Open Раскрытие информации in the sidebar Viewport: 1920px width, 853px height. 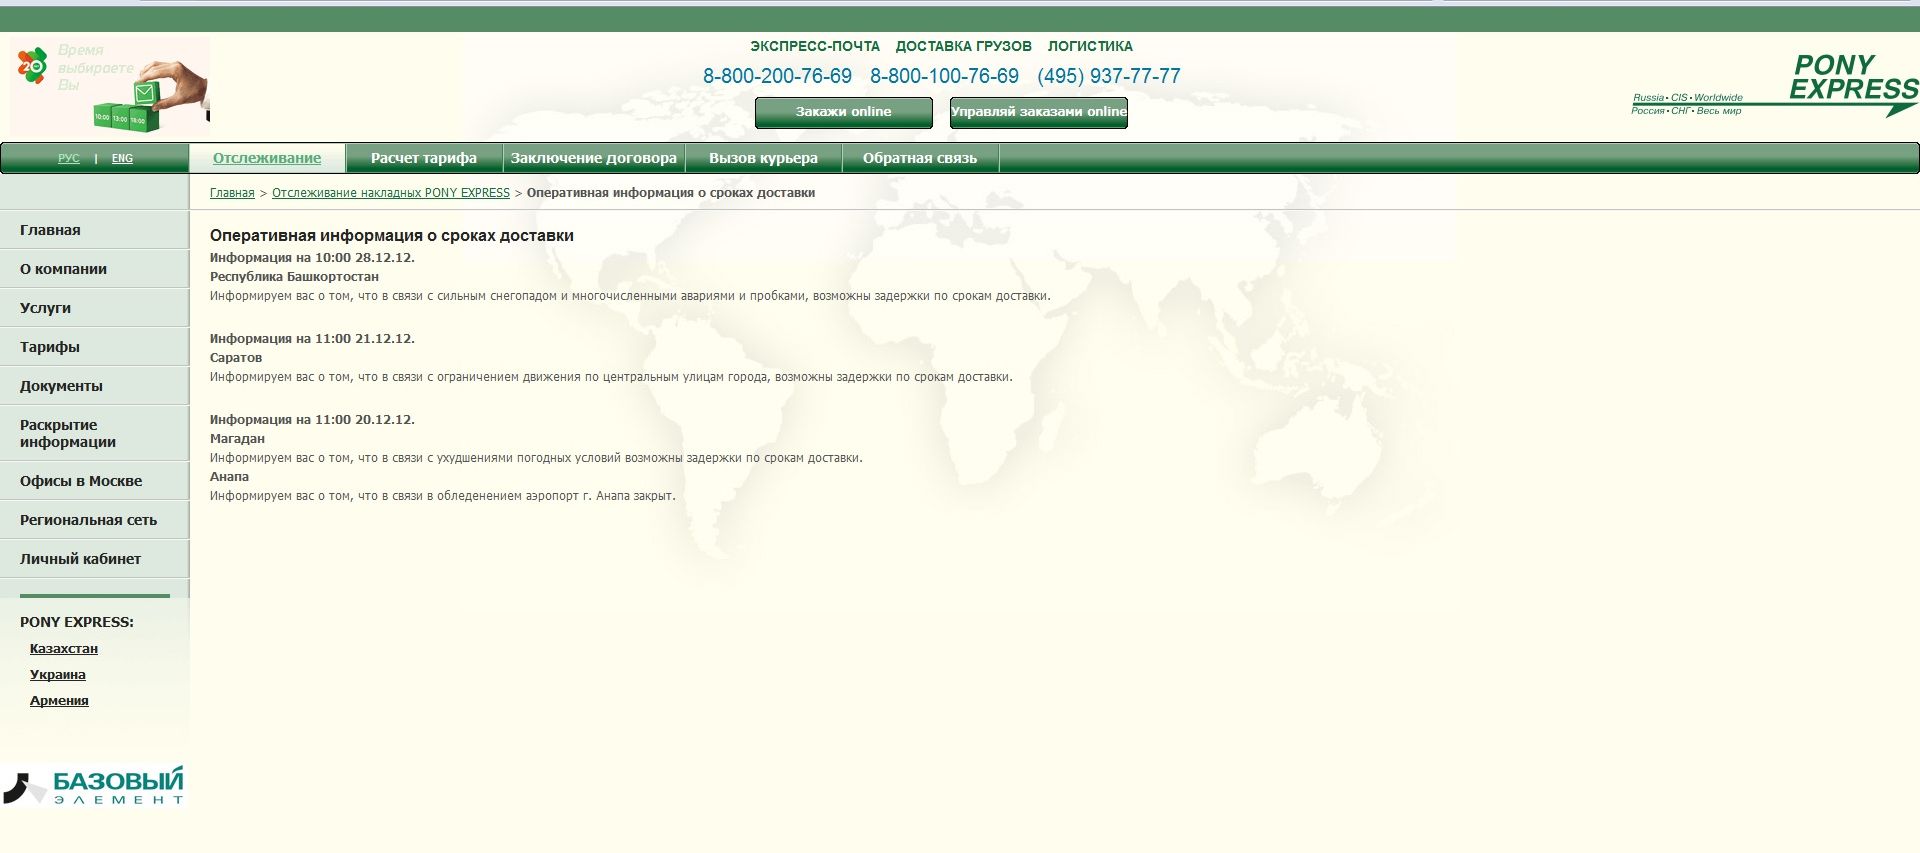click(x=94, y=433)
